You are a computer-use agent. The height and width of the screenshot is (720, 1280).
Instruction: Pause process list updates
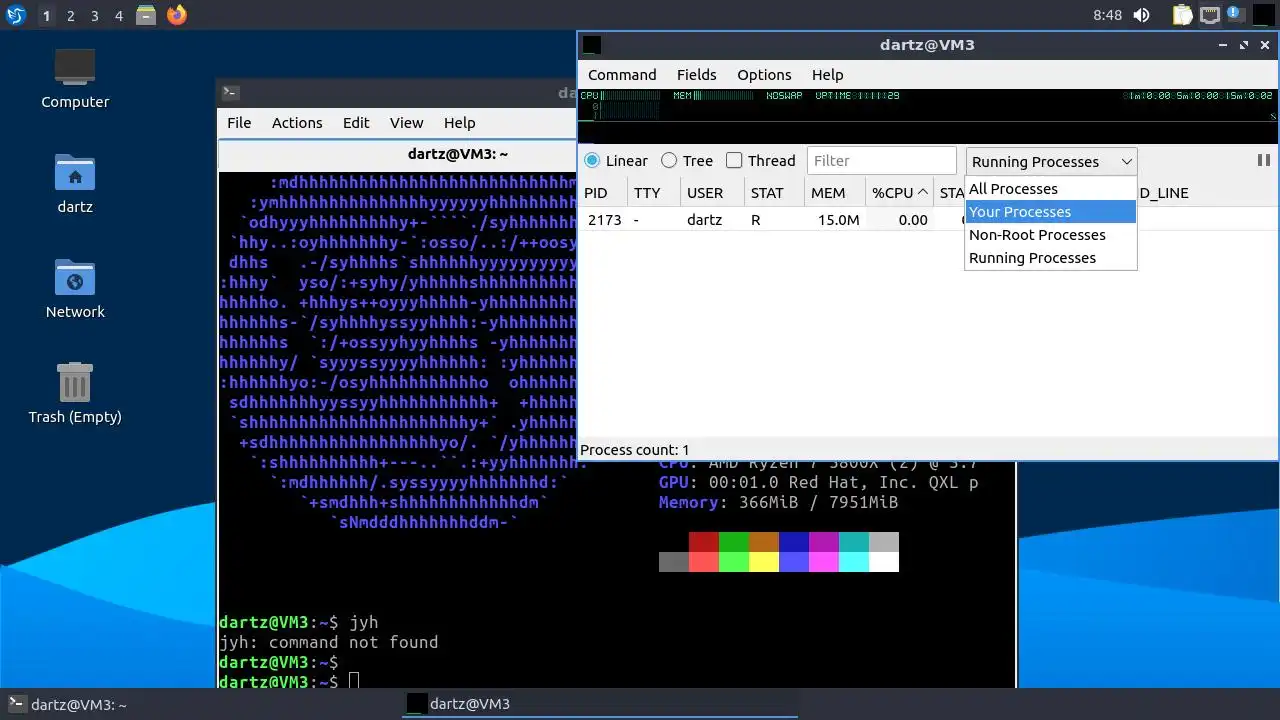tap(1263, 160)
